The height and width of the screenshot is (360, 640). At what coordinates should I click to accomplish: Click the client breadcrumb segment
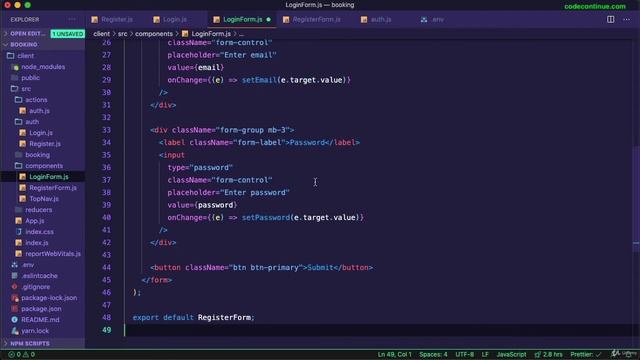pos(101,34)
